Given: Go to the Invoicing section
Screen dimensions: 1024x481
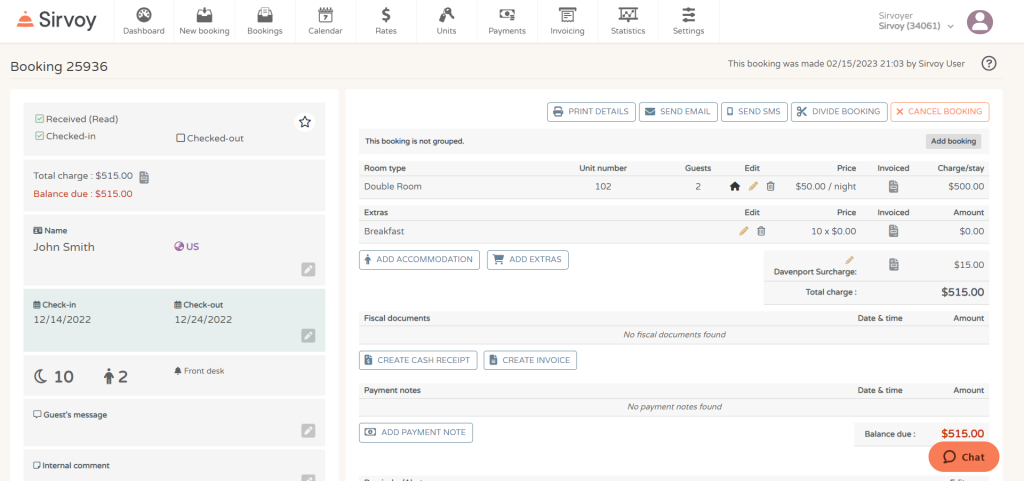Looking at the screenshot, I should pos(567,22).
